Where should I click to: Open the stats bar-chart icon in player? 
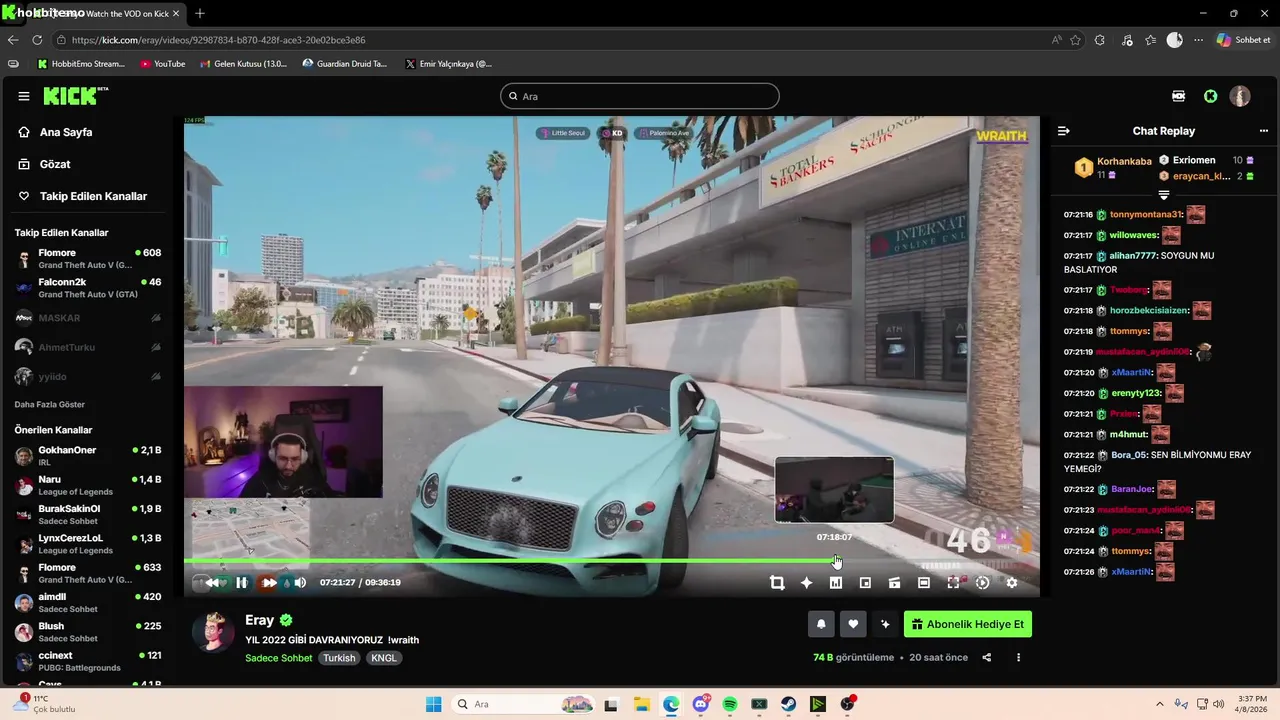point(836,583)
